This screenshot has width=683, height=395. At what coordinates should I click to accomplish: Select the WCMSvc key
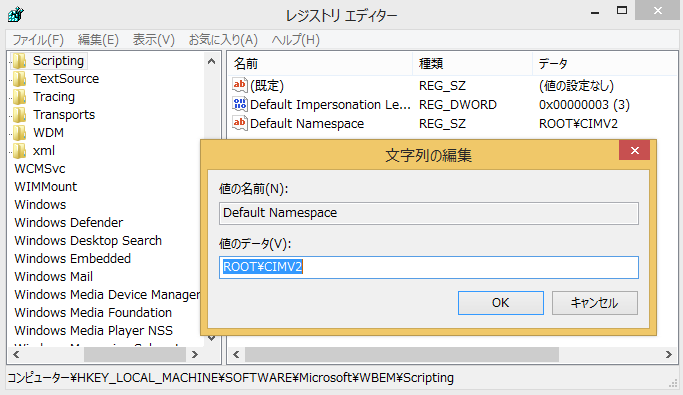tap(40, 169)
